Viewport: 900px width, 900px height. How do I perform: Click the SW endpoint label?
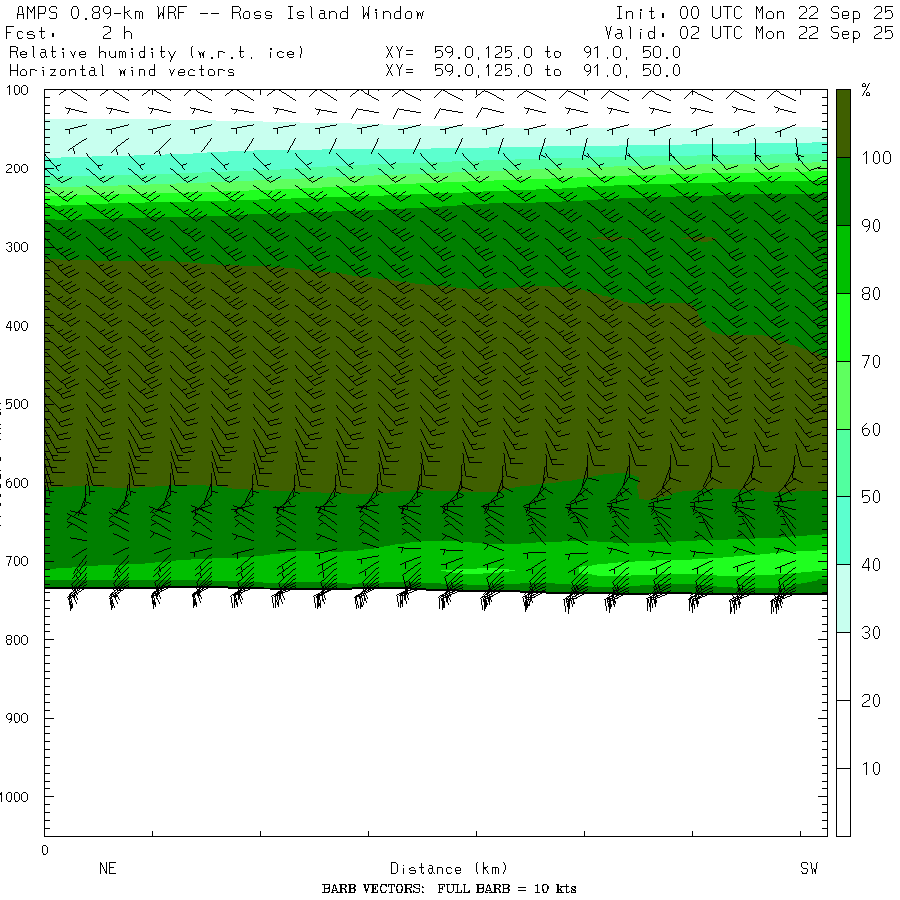(809, 868)
